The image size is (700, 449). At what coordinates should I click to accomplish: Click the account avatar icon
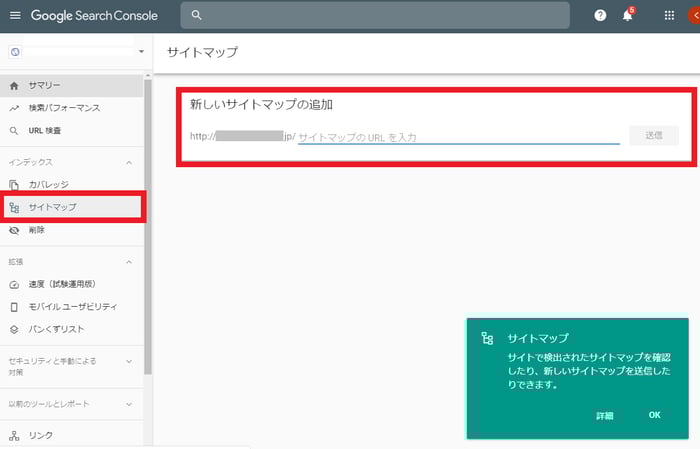coord(694,16)
